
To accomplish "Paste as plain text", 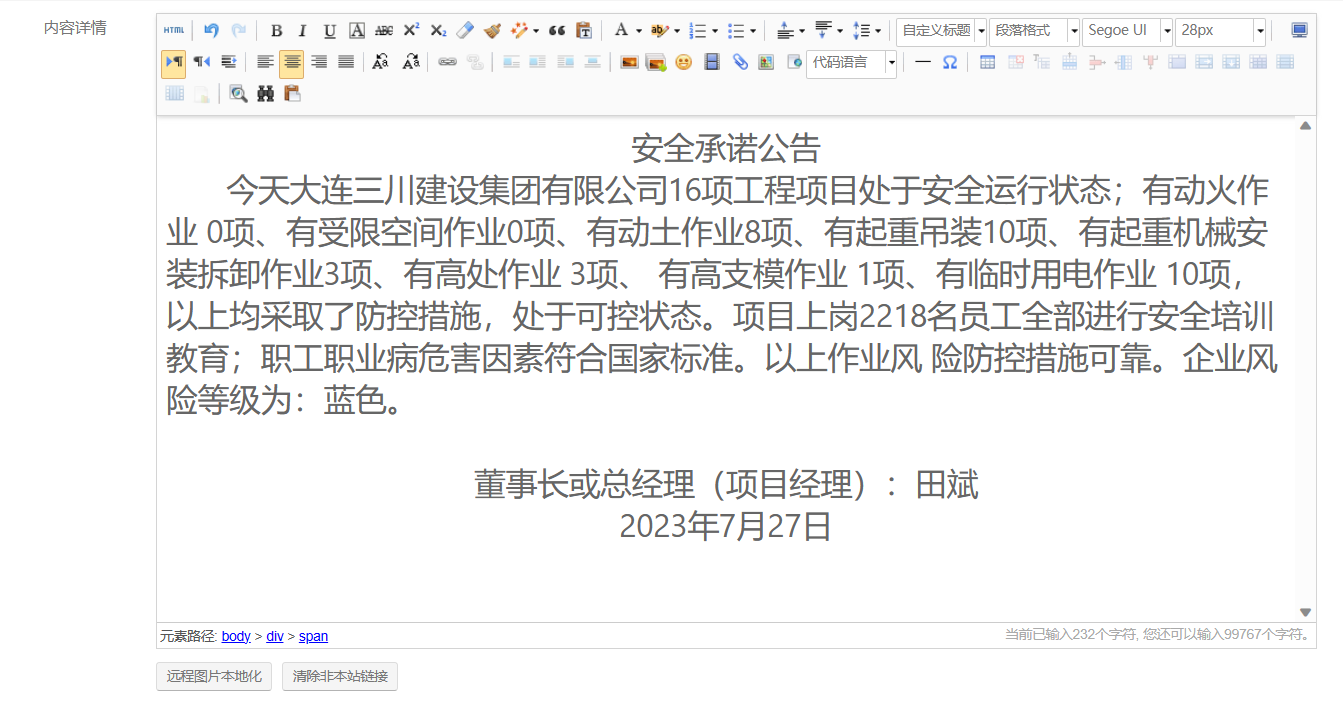I will [x=584, y=31].
